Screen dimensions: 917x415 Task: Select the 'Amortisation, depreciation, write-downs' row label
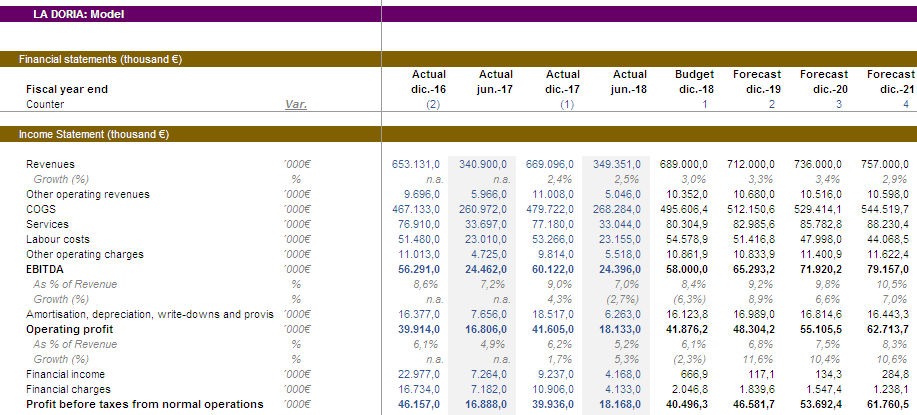point(150,314)
